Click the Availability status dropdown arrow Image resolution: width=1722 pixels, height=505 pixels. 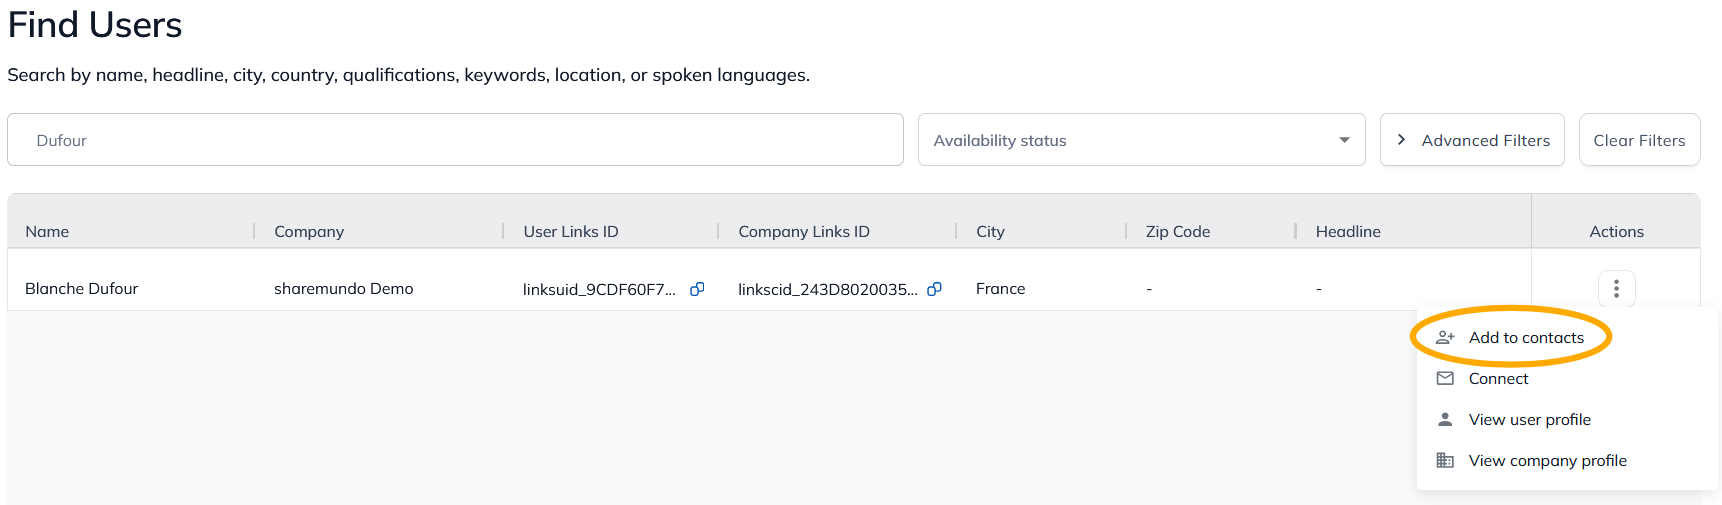[1344, 140]
